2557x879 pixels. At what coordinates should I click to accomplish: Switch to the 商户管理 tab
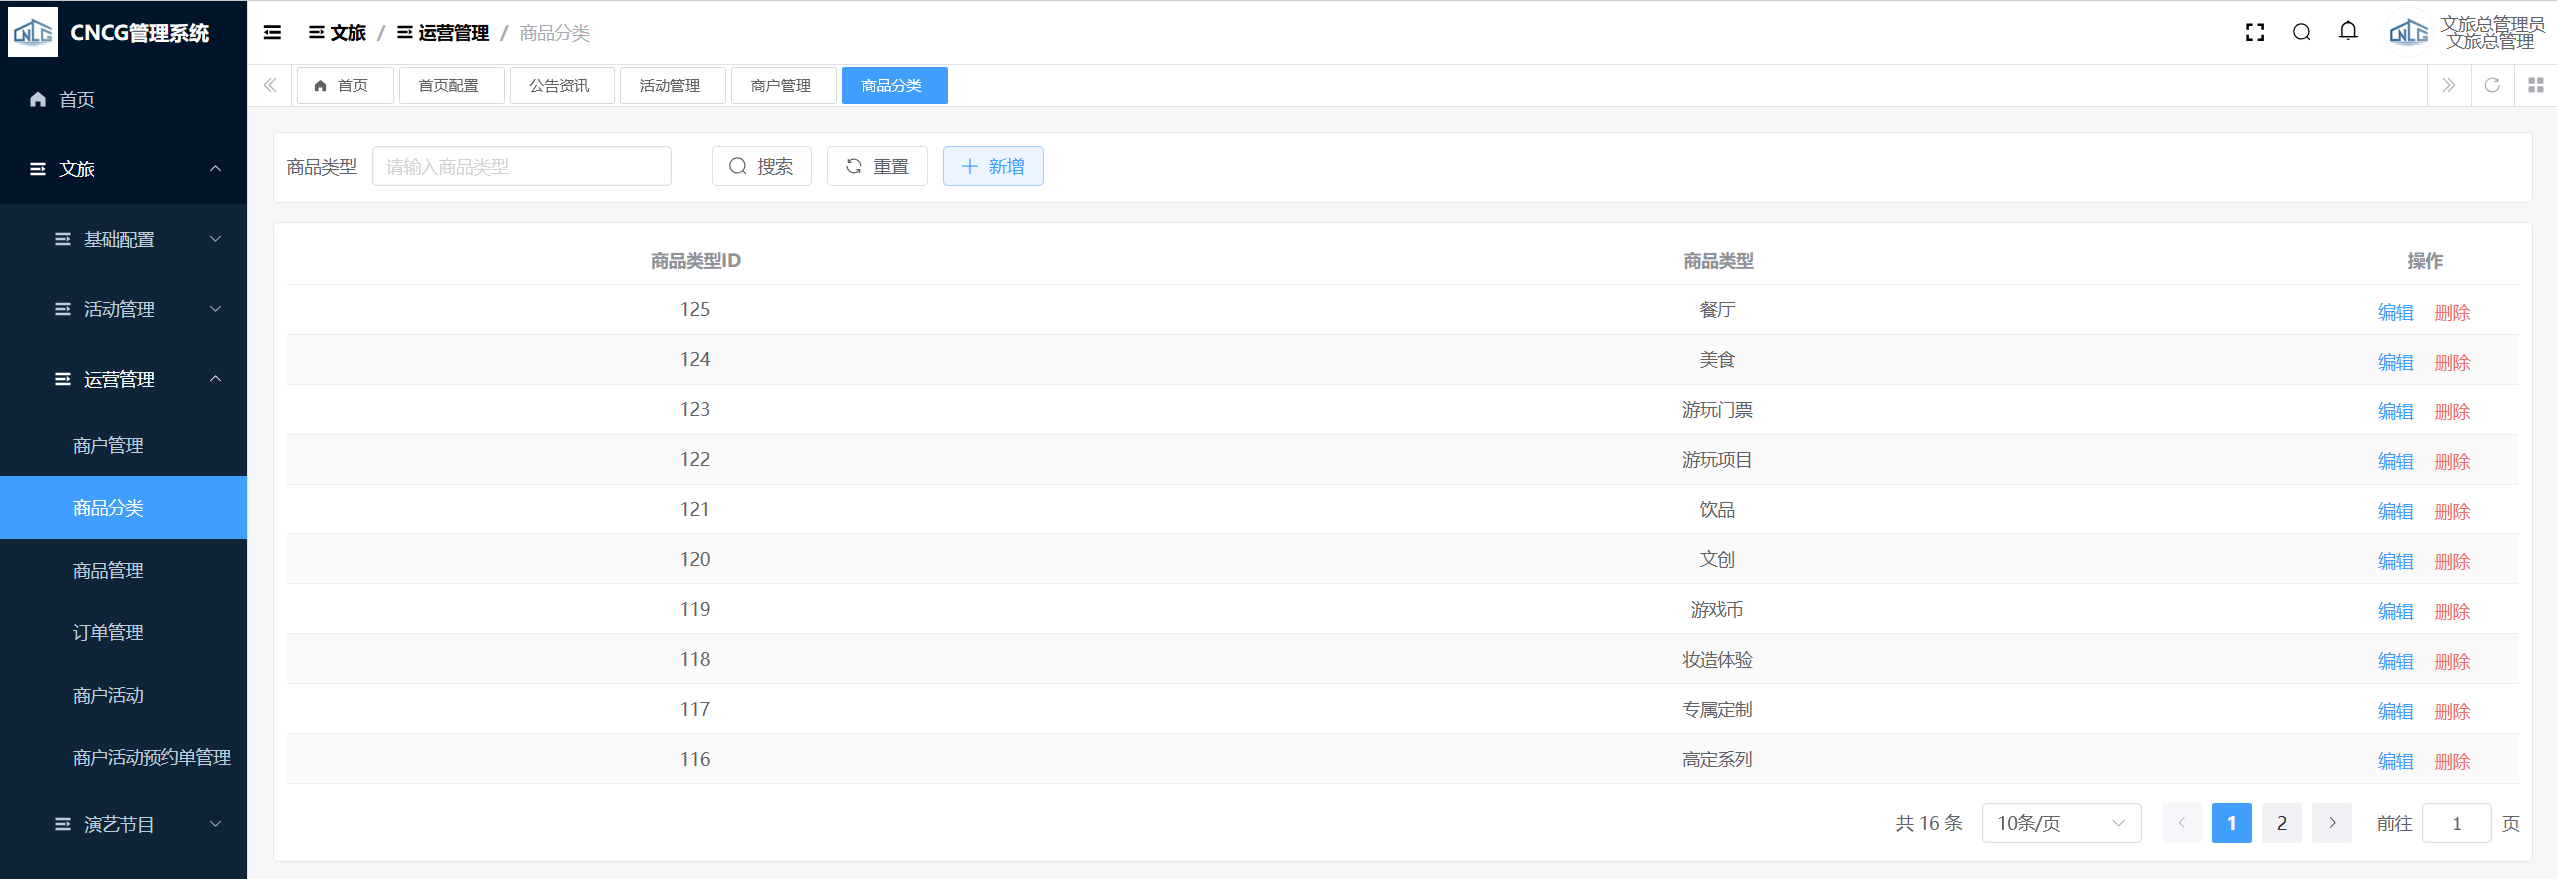click(781, 85)
